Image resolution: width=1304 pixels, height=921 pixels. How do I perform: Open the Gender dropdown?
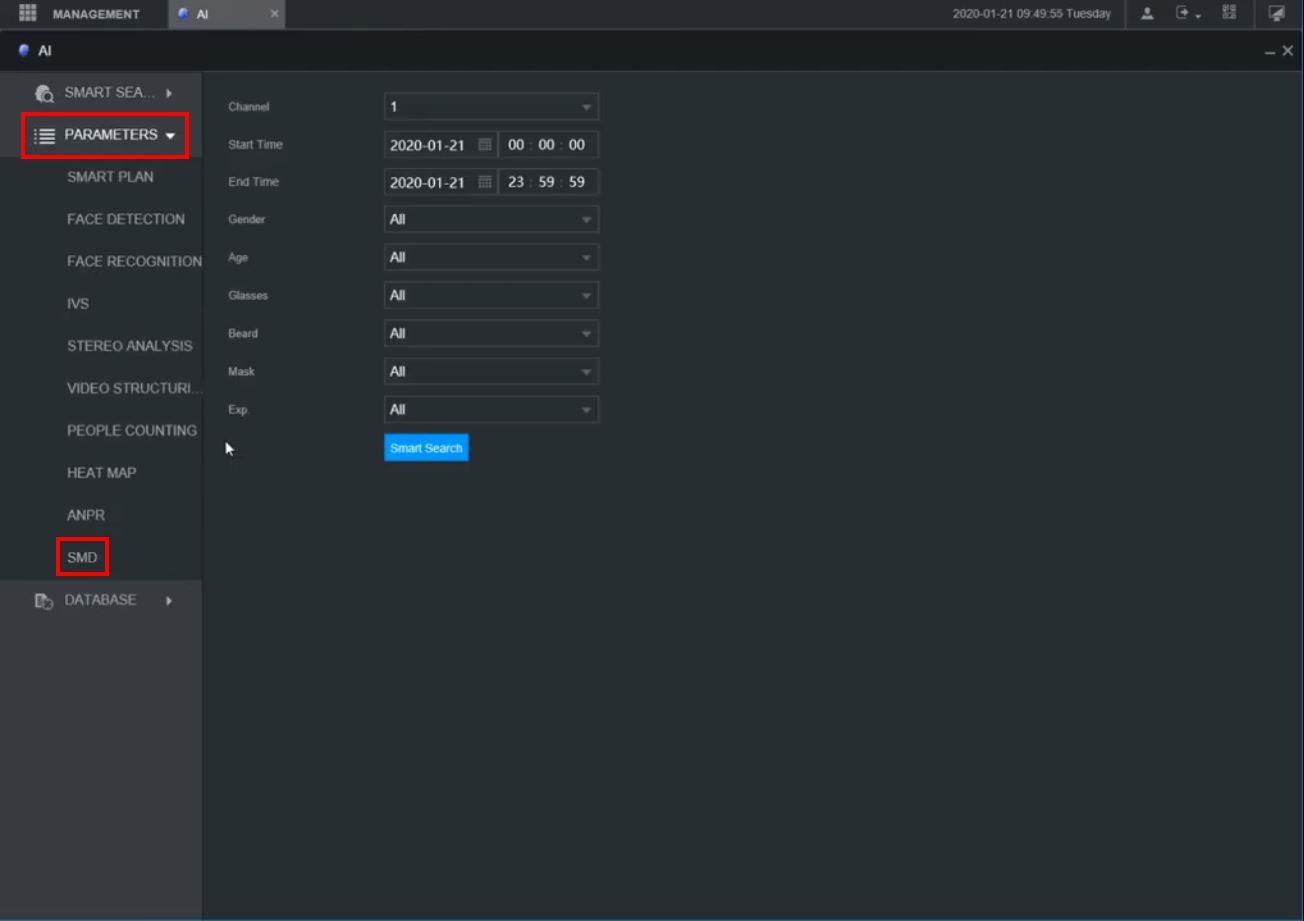click(491, 219)
